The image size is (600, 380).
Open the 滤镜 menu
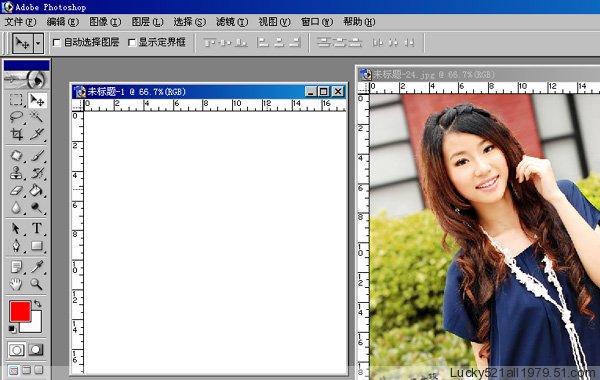tap(232, 22)
